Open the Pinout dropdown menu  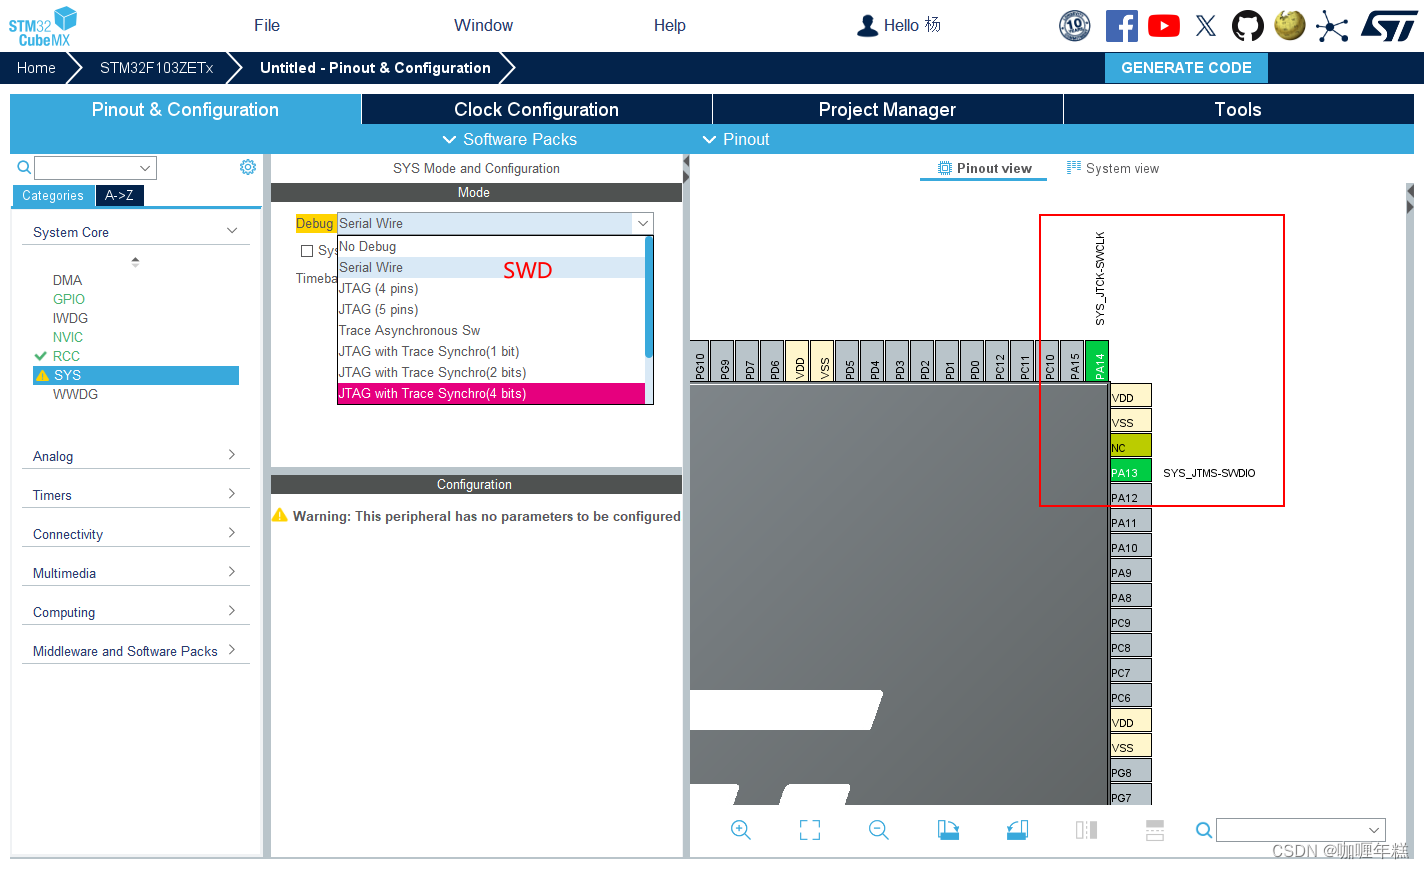tap(736, 139)
